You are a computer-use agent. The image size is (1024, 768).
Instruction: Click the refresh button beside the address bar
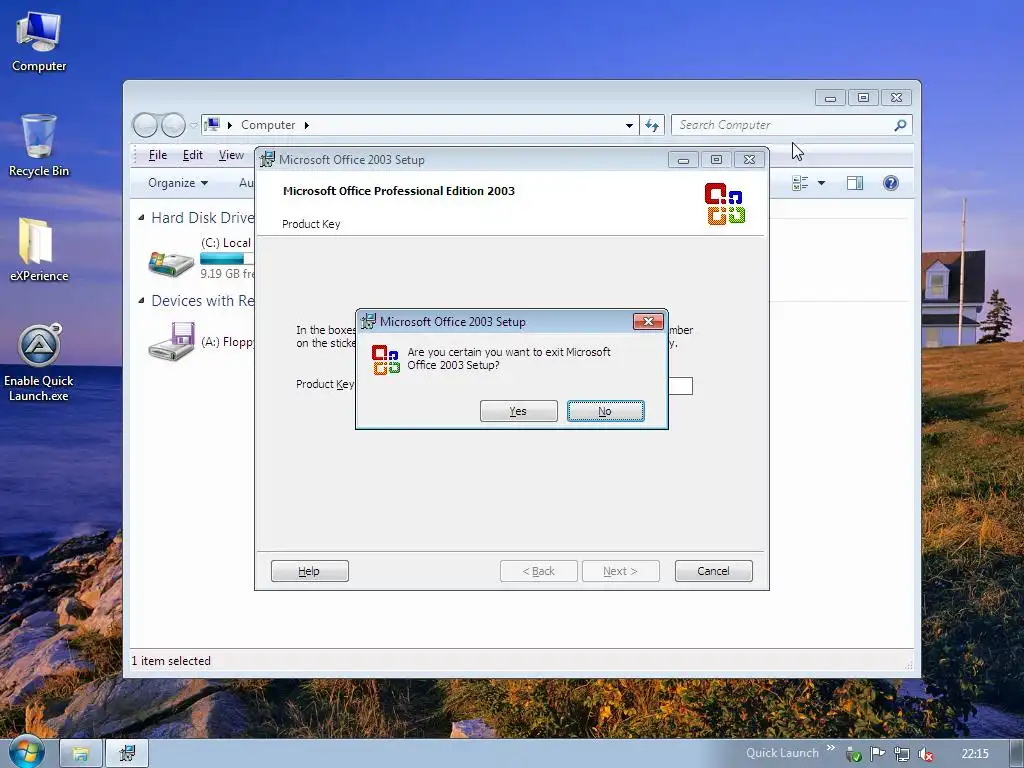click(x=652, y=125)
